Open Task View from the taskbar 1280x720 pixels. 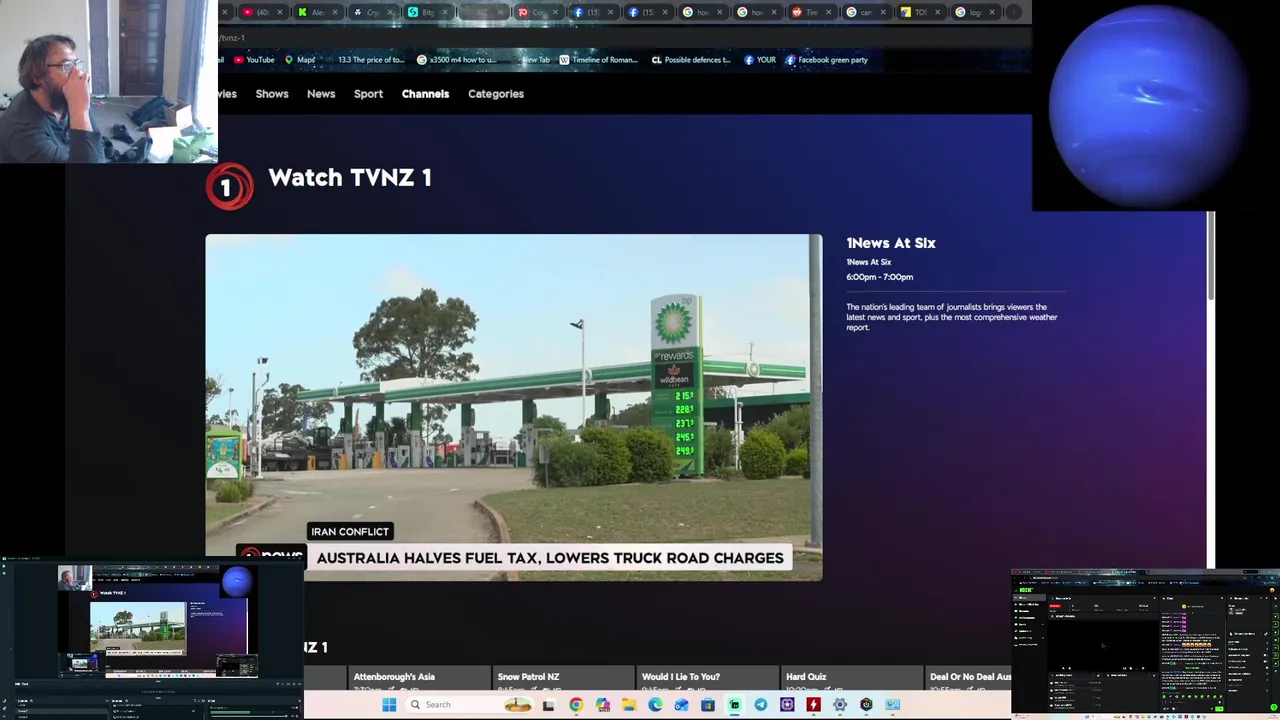coord(548,705)
